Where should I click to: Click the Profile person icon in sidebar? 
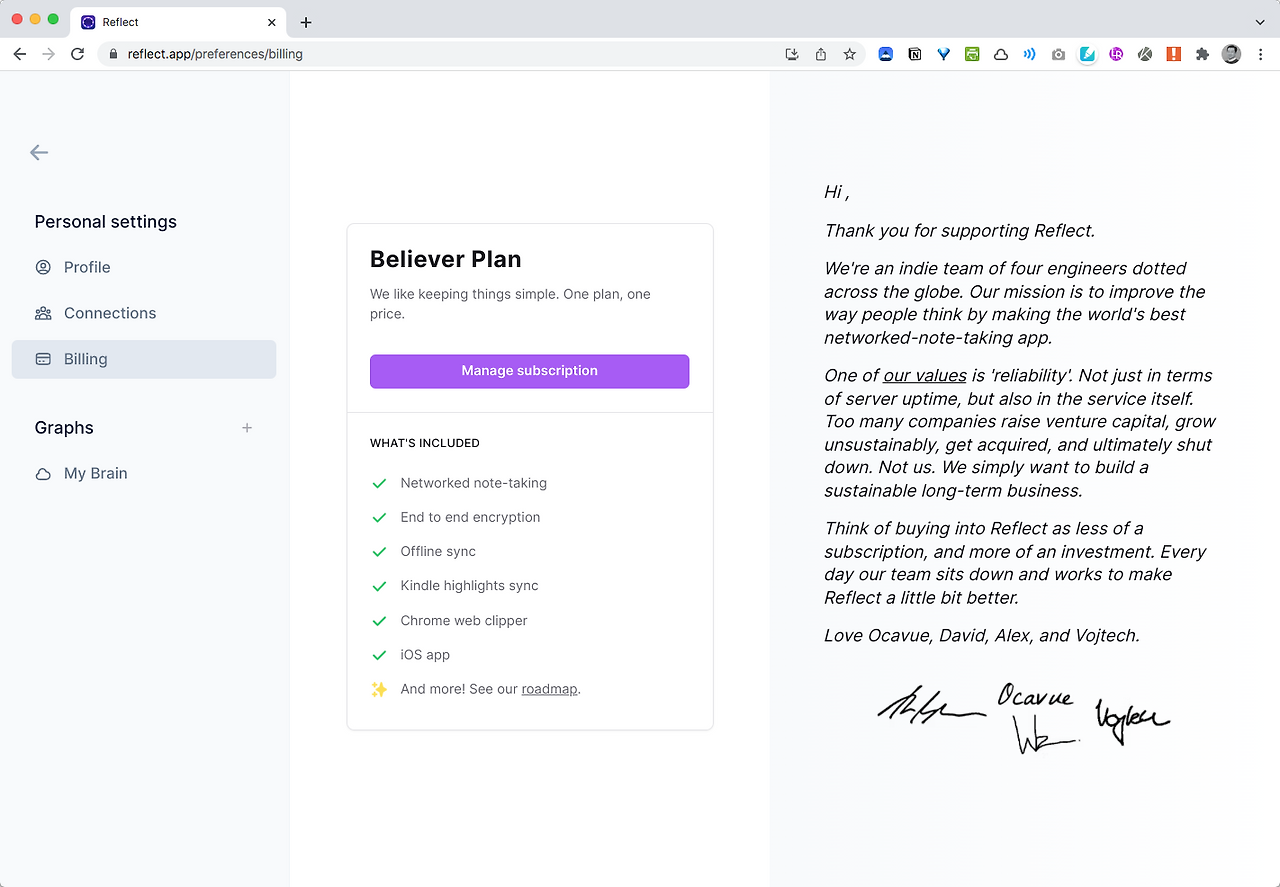pos(43,267)
